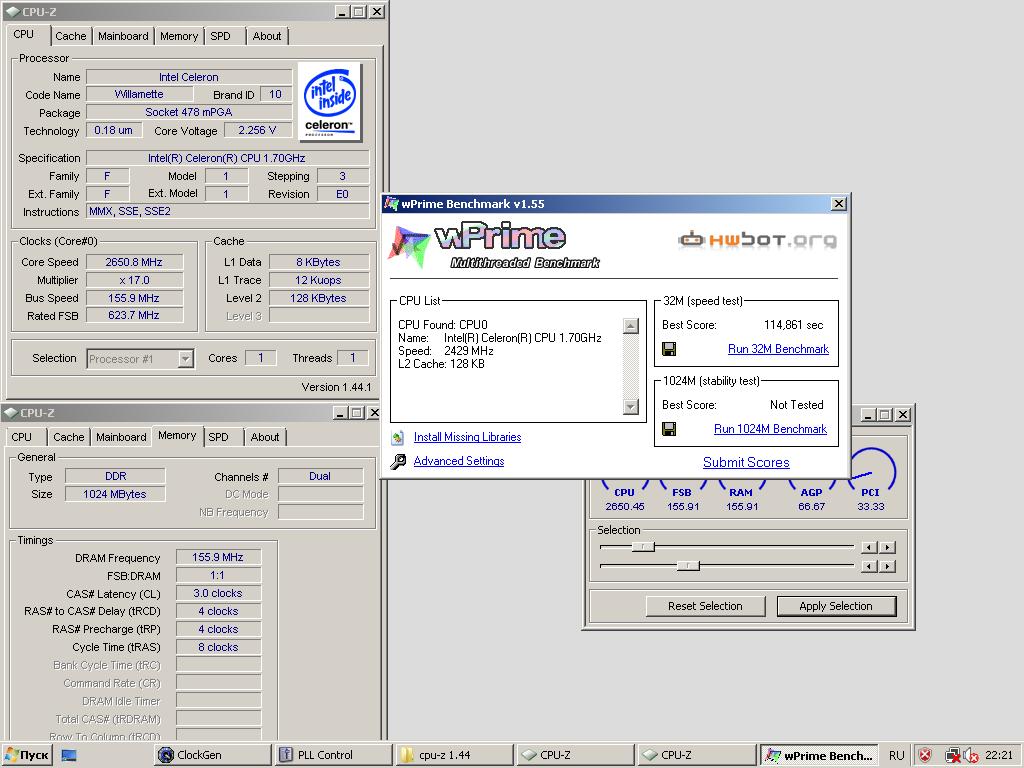
Task: Click the RU language indicator
Action: tap(897, 756)
